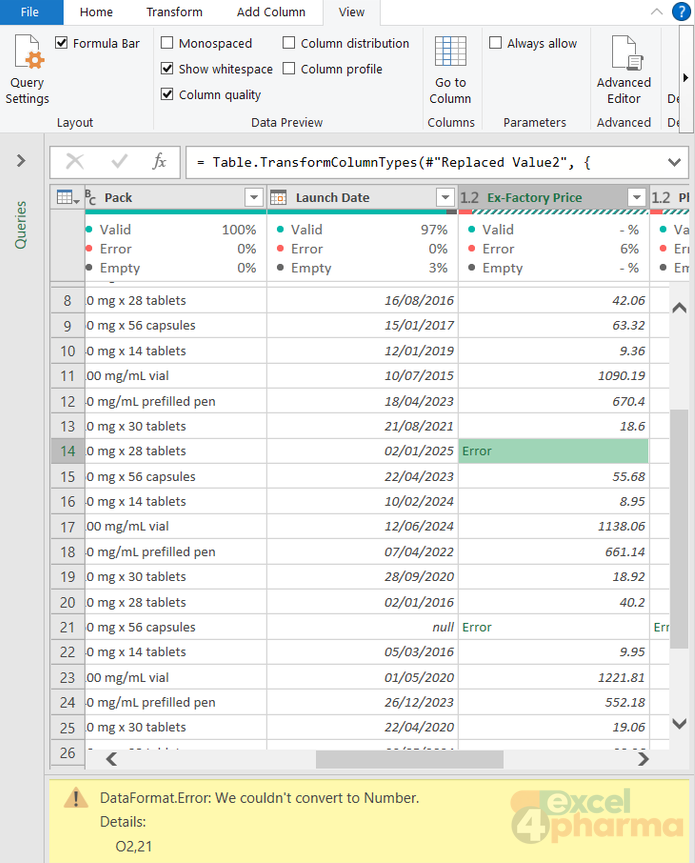Select row number 14
695x863 pixels.
click(68, 451)
